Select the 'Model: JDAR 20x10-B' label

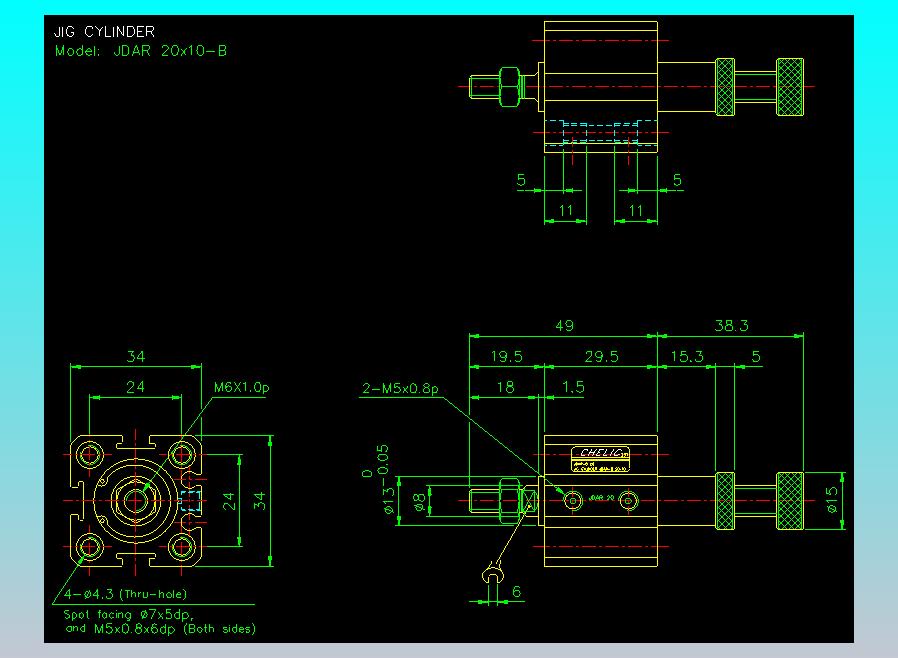tap(141, 51)
